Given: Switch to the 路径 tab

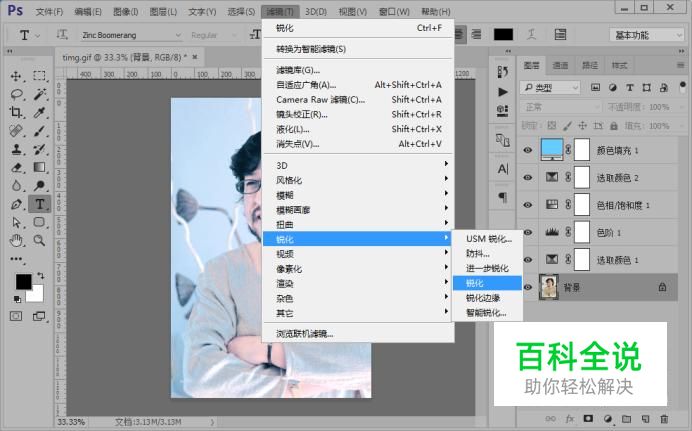Looking at the screenshot, I should [x=590, y=65].
